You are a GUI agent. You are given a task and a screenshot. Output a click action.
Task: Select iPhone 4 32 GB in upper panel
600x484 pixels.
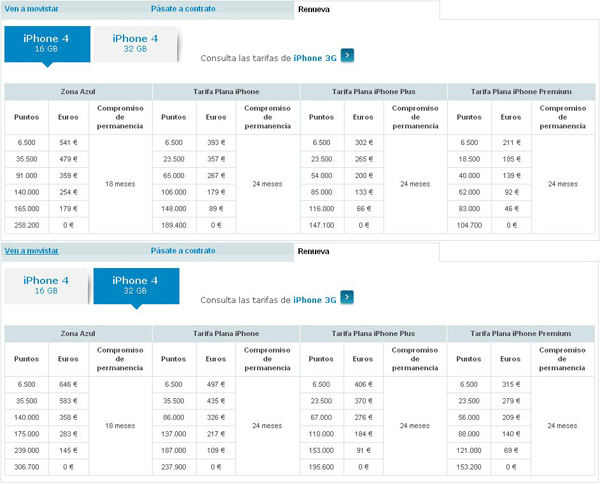click(x=135, y=44)
